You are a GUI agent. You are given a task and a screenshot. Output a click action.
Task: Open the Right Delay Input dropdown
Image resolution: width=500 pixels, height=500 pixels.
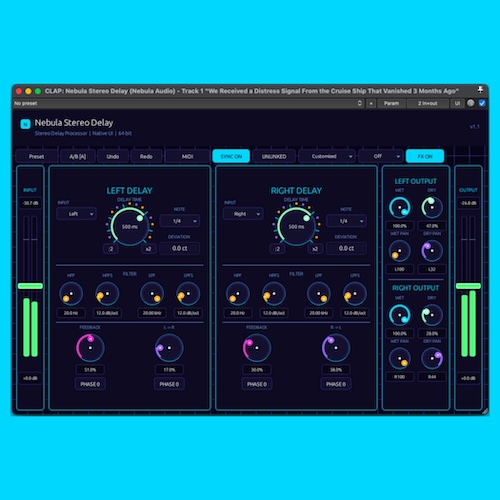pos(243,214)
